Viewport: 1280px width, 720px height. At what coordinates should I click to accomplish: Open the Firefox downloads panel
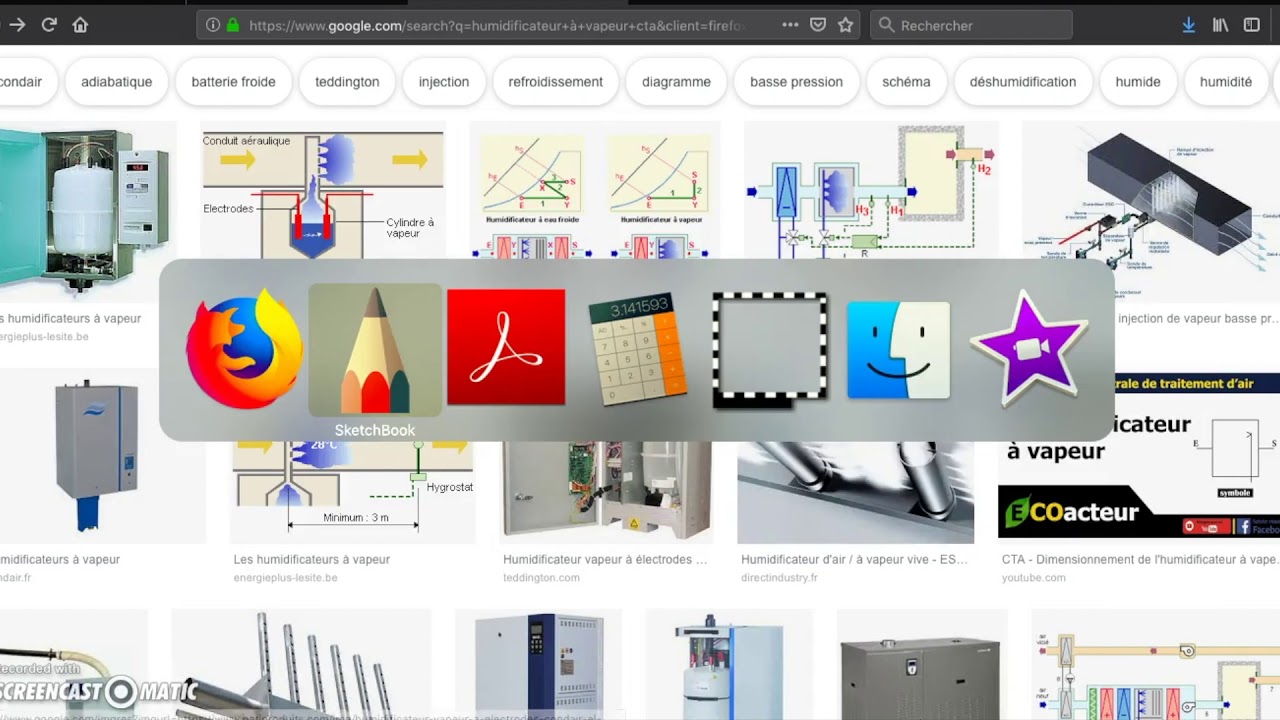pyautogui.click(x=1188, y=25)
